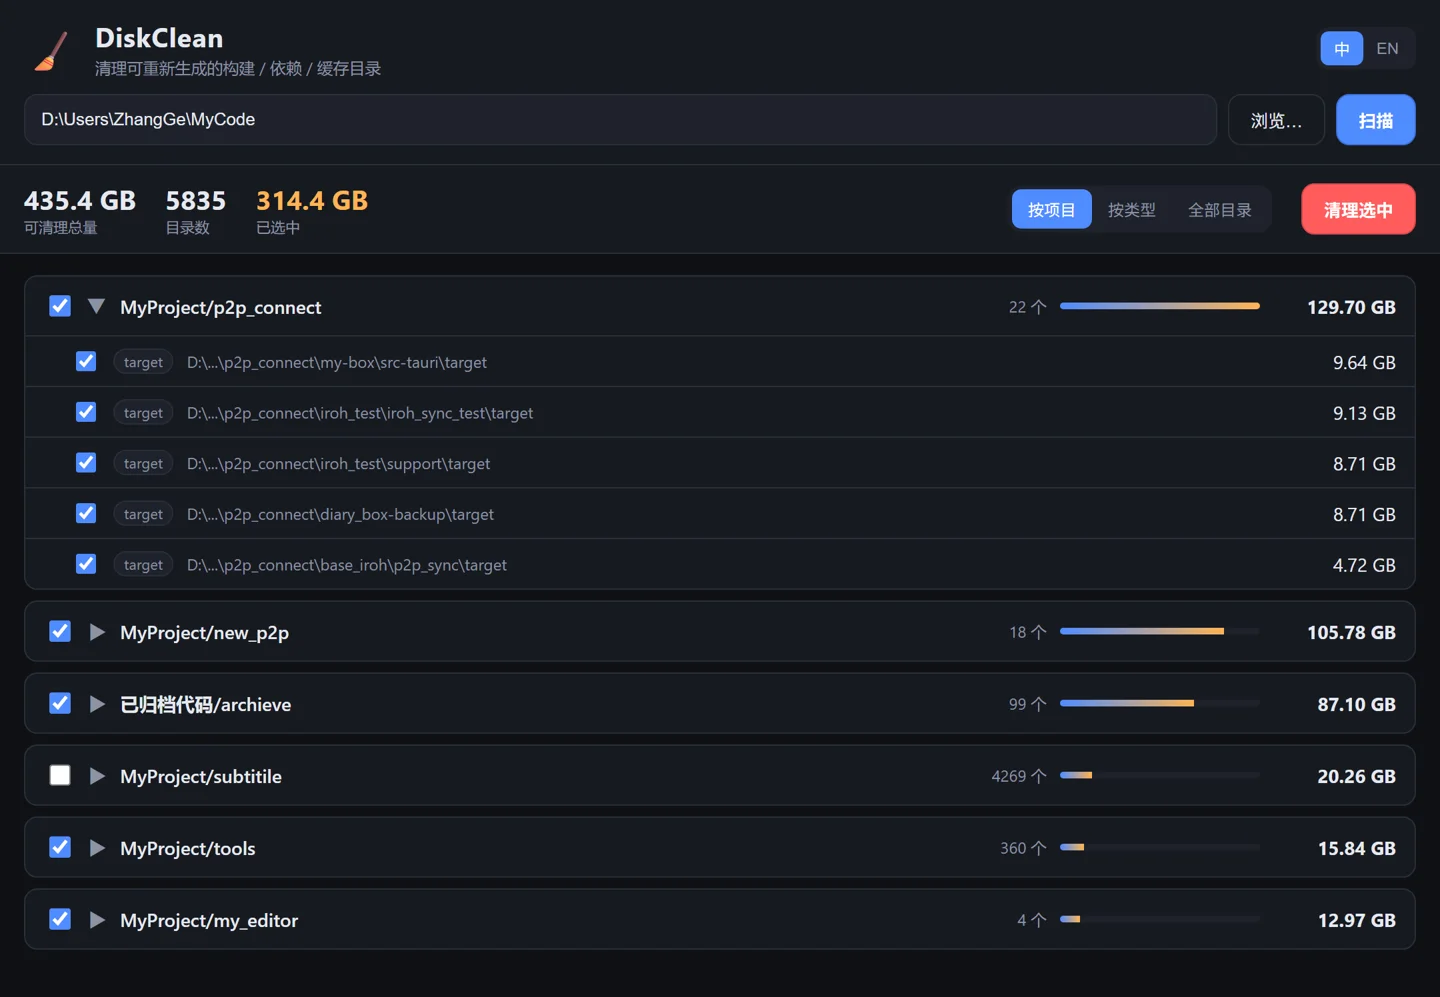Screen dimensions: 1440x997
Task: Switch to the 按类型 view tab
Action: coord(1131,209)
